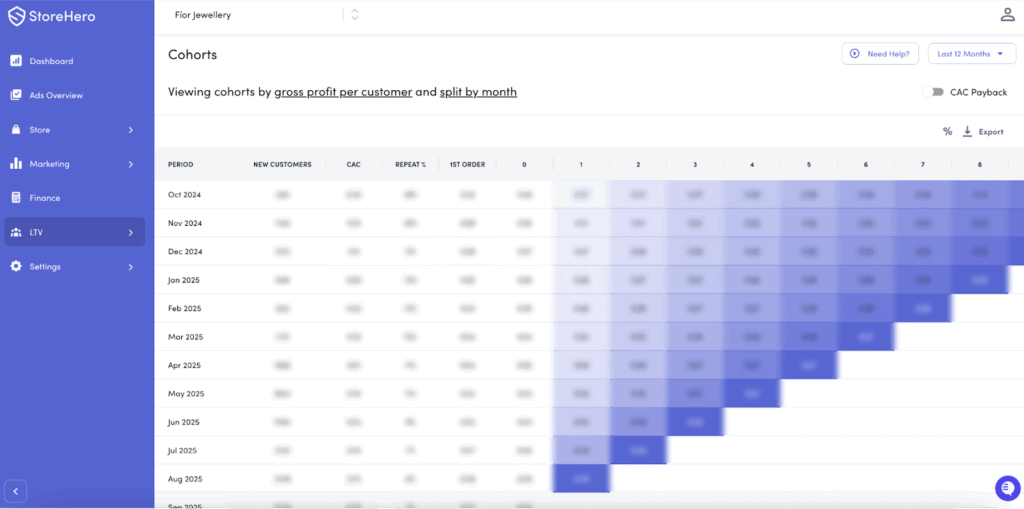
Task: Click the 1ST ORDER column header
Action: (x=468, y=165)
